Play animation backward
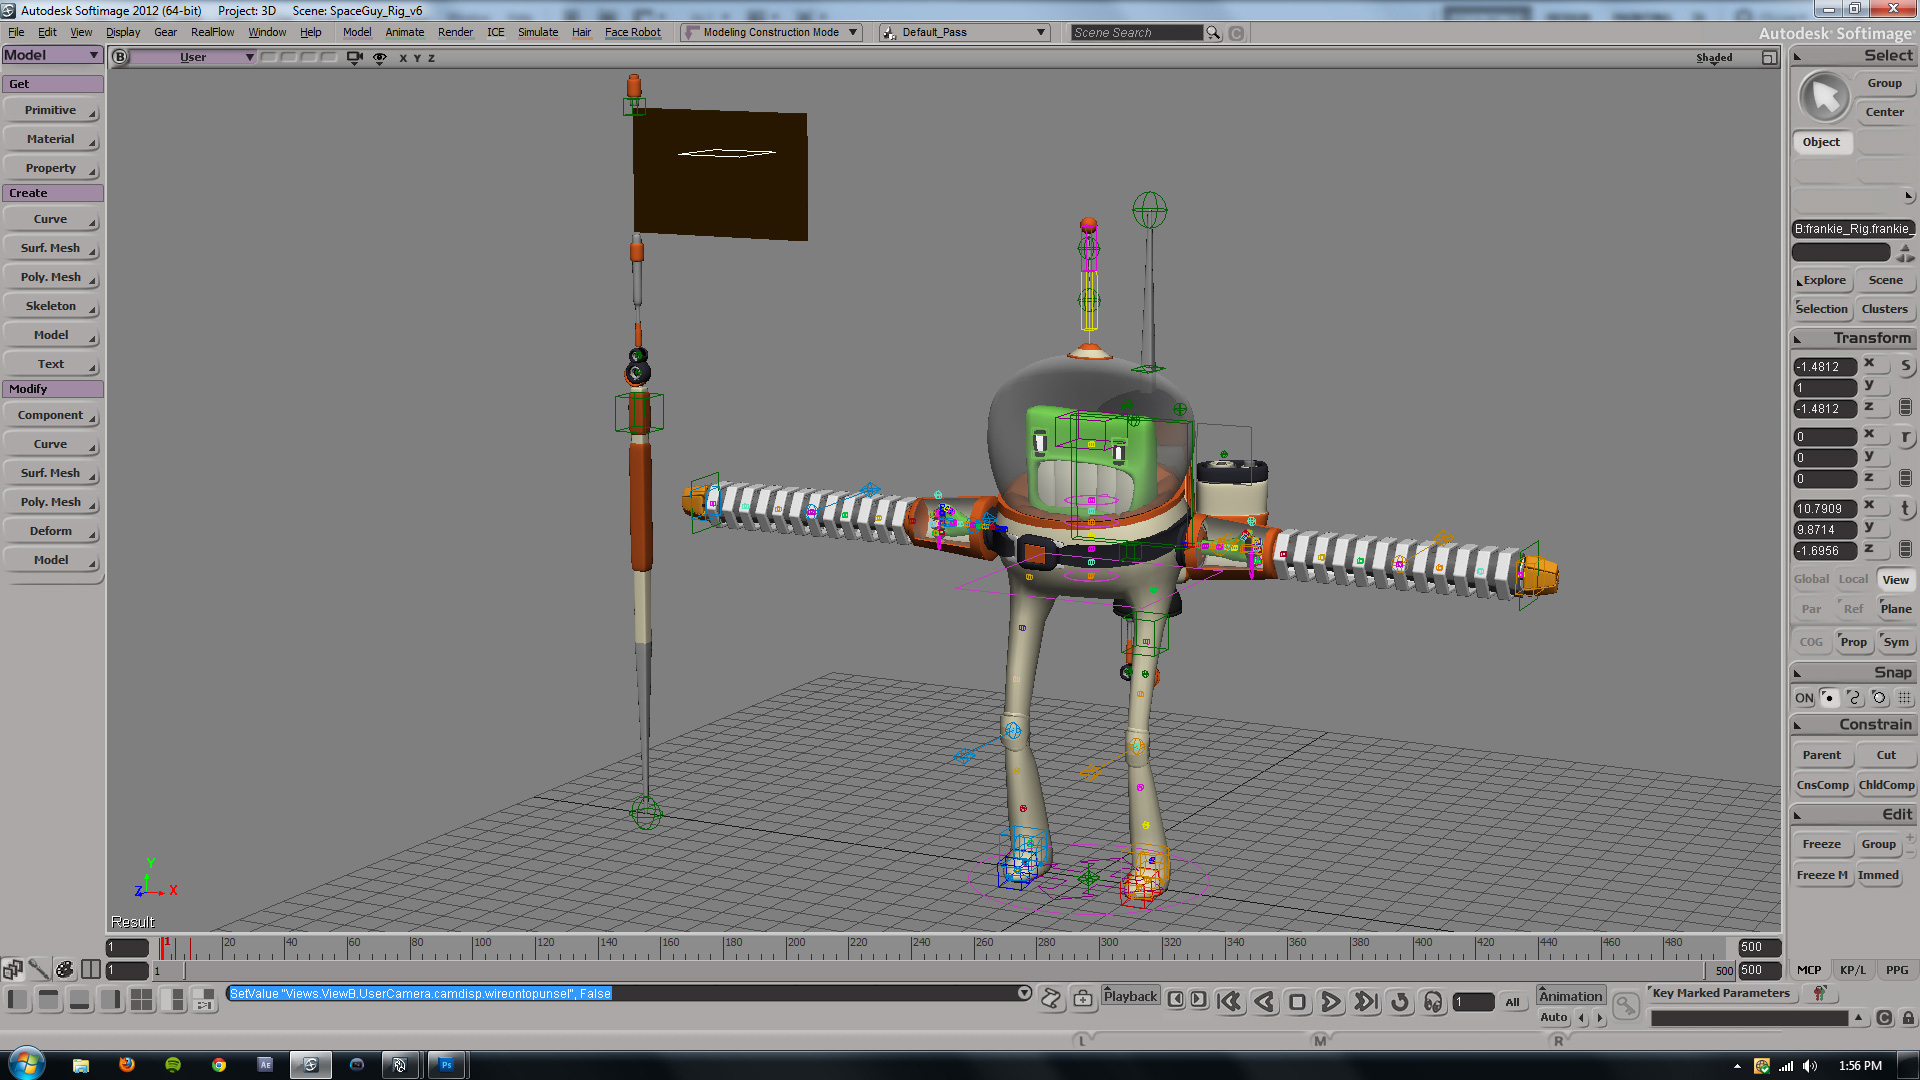The height and width of the screenshot is (1080, 1920). (1264, 1001)
